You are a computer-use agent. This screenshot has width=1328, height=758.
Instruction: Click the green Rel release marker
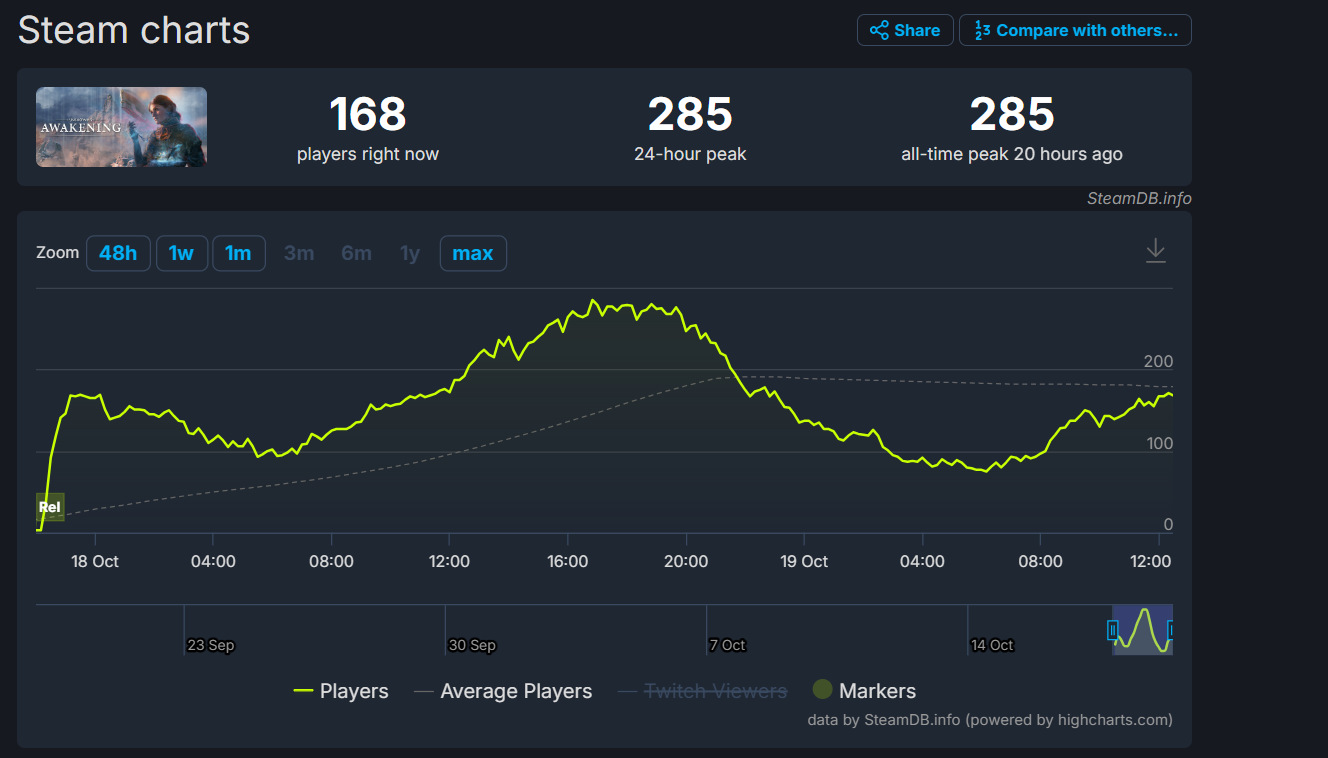pos(50,507)
